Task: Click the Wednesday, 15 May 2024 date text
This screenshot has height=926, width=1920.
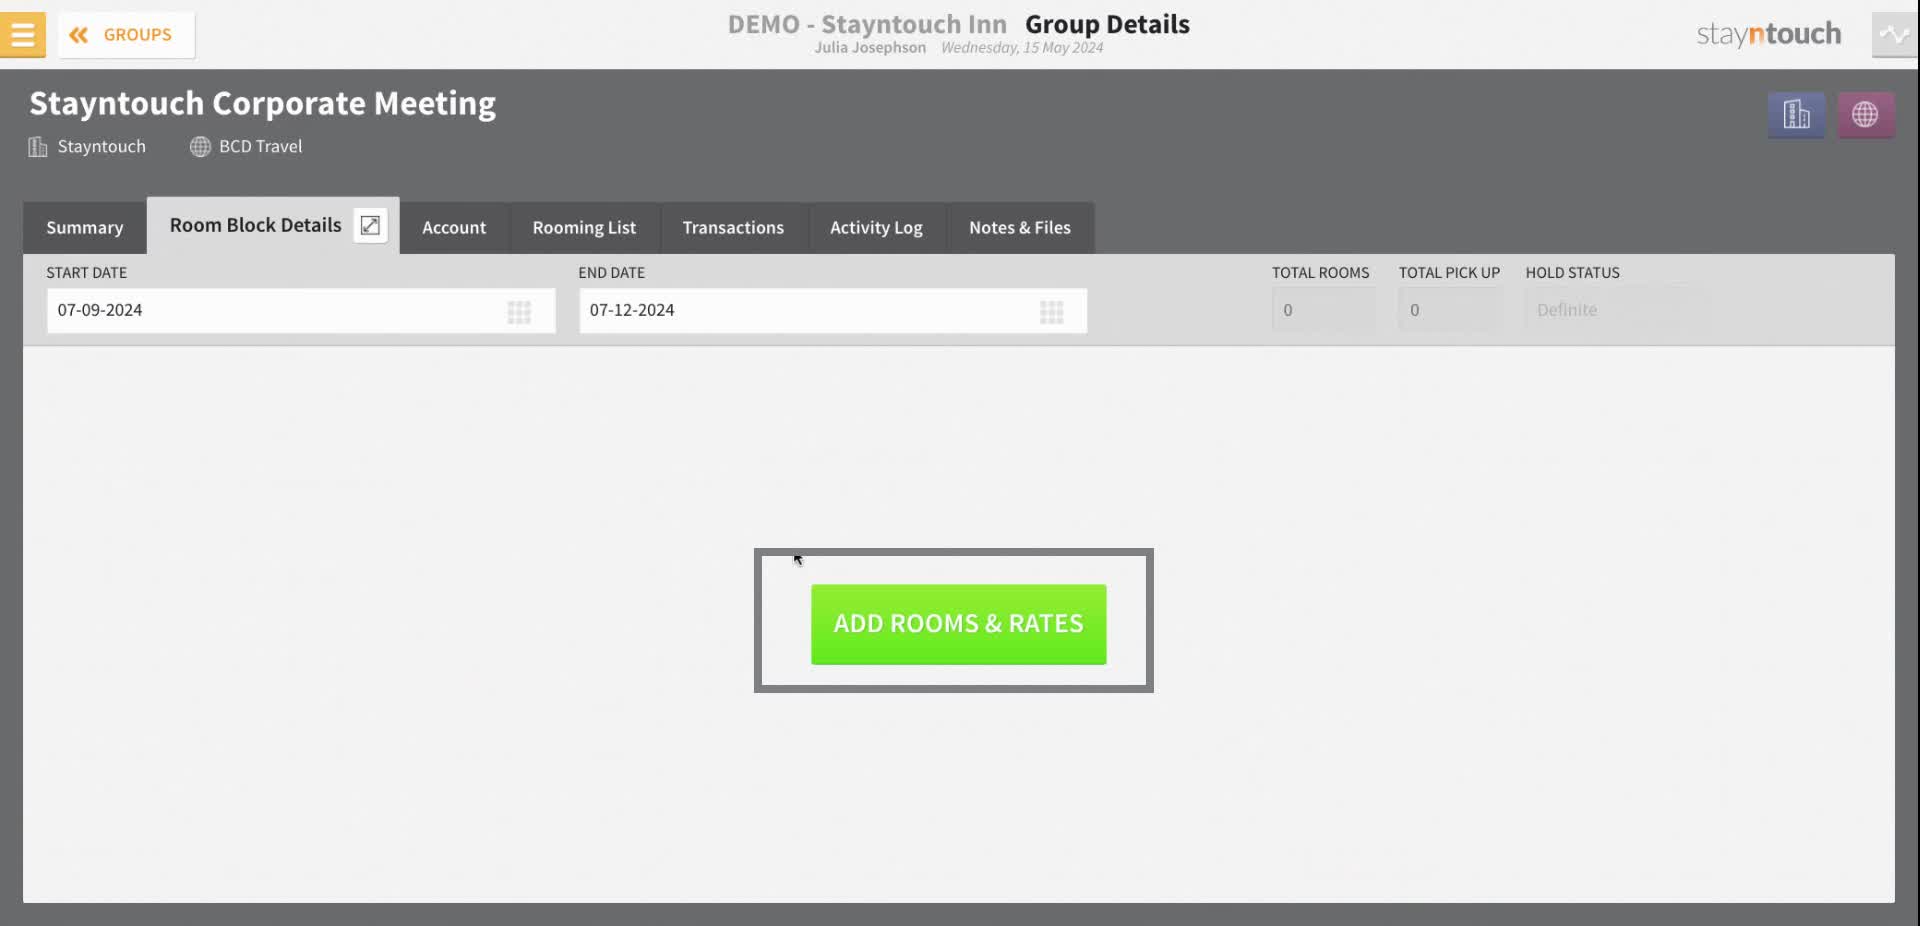Action: pyautogui.click(x=1022, y=48)
